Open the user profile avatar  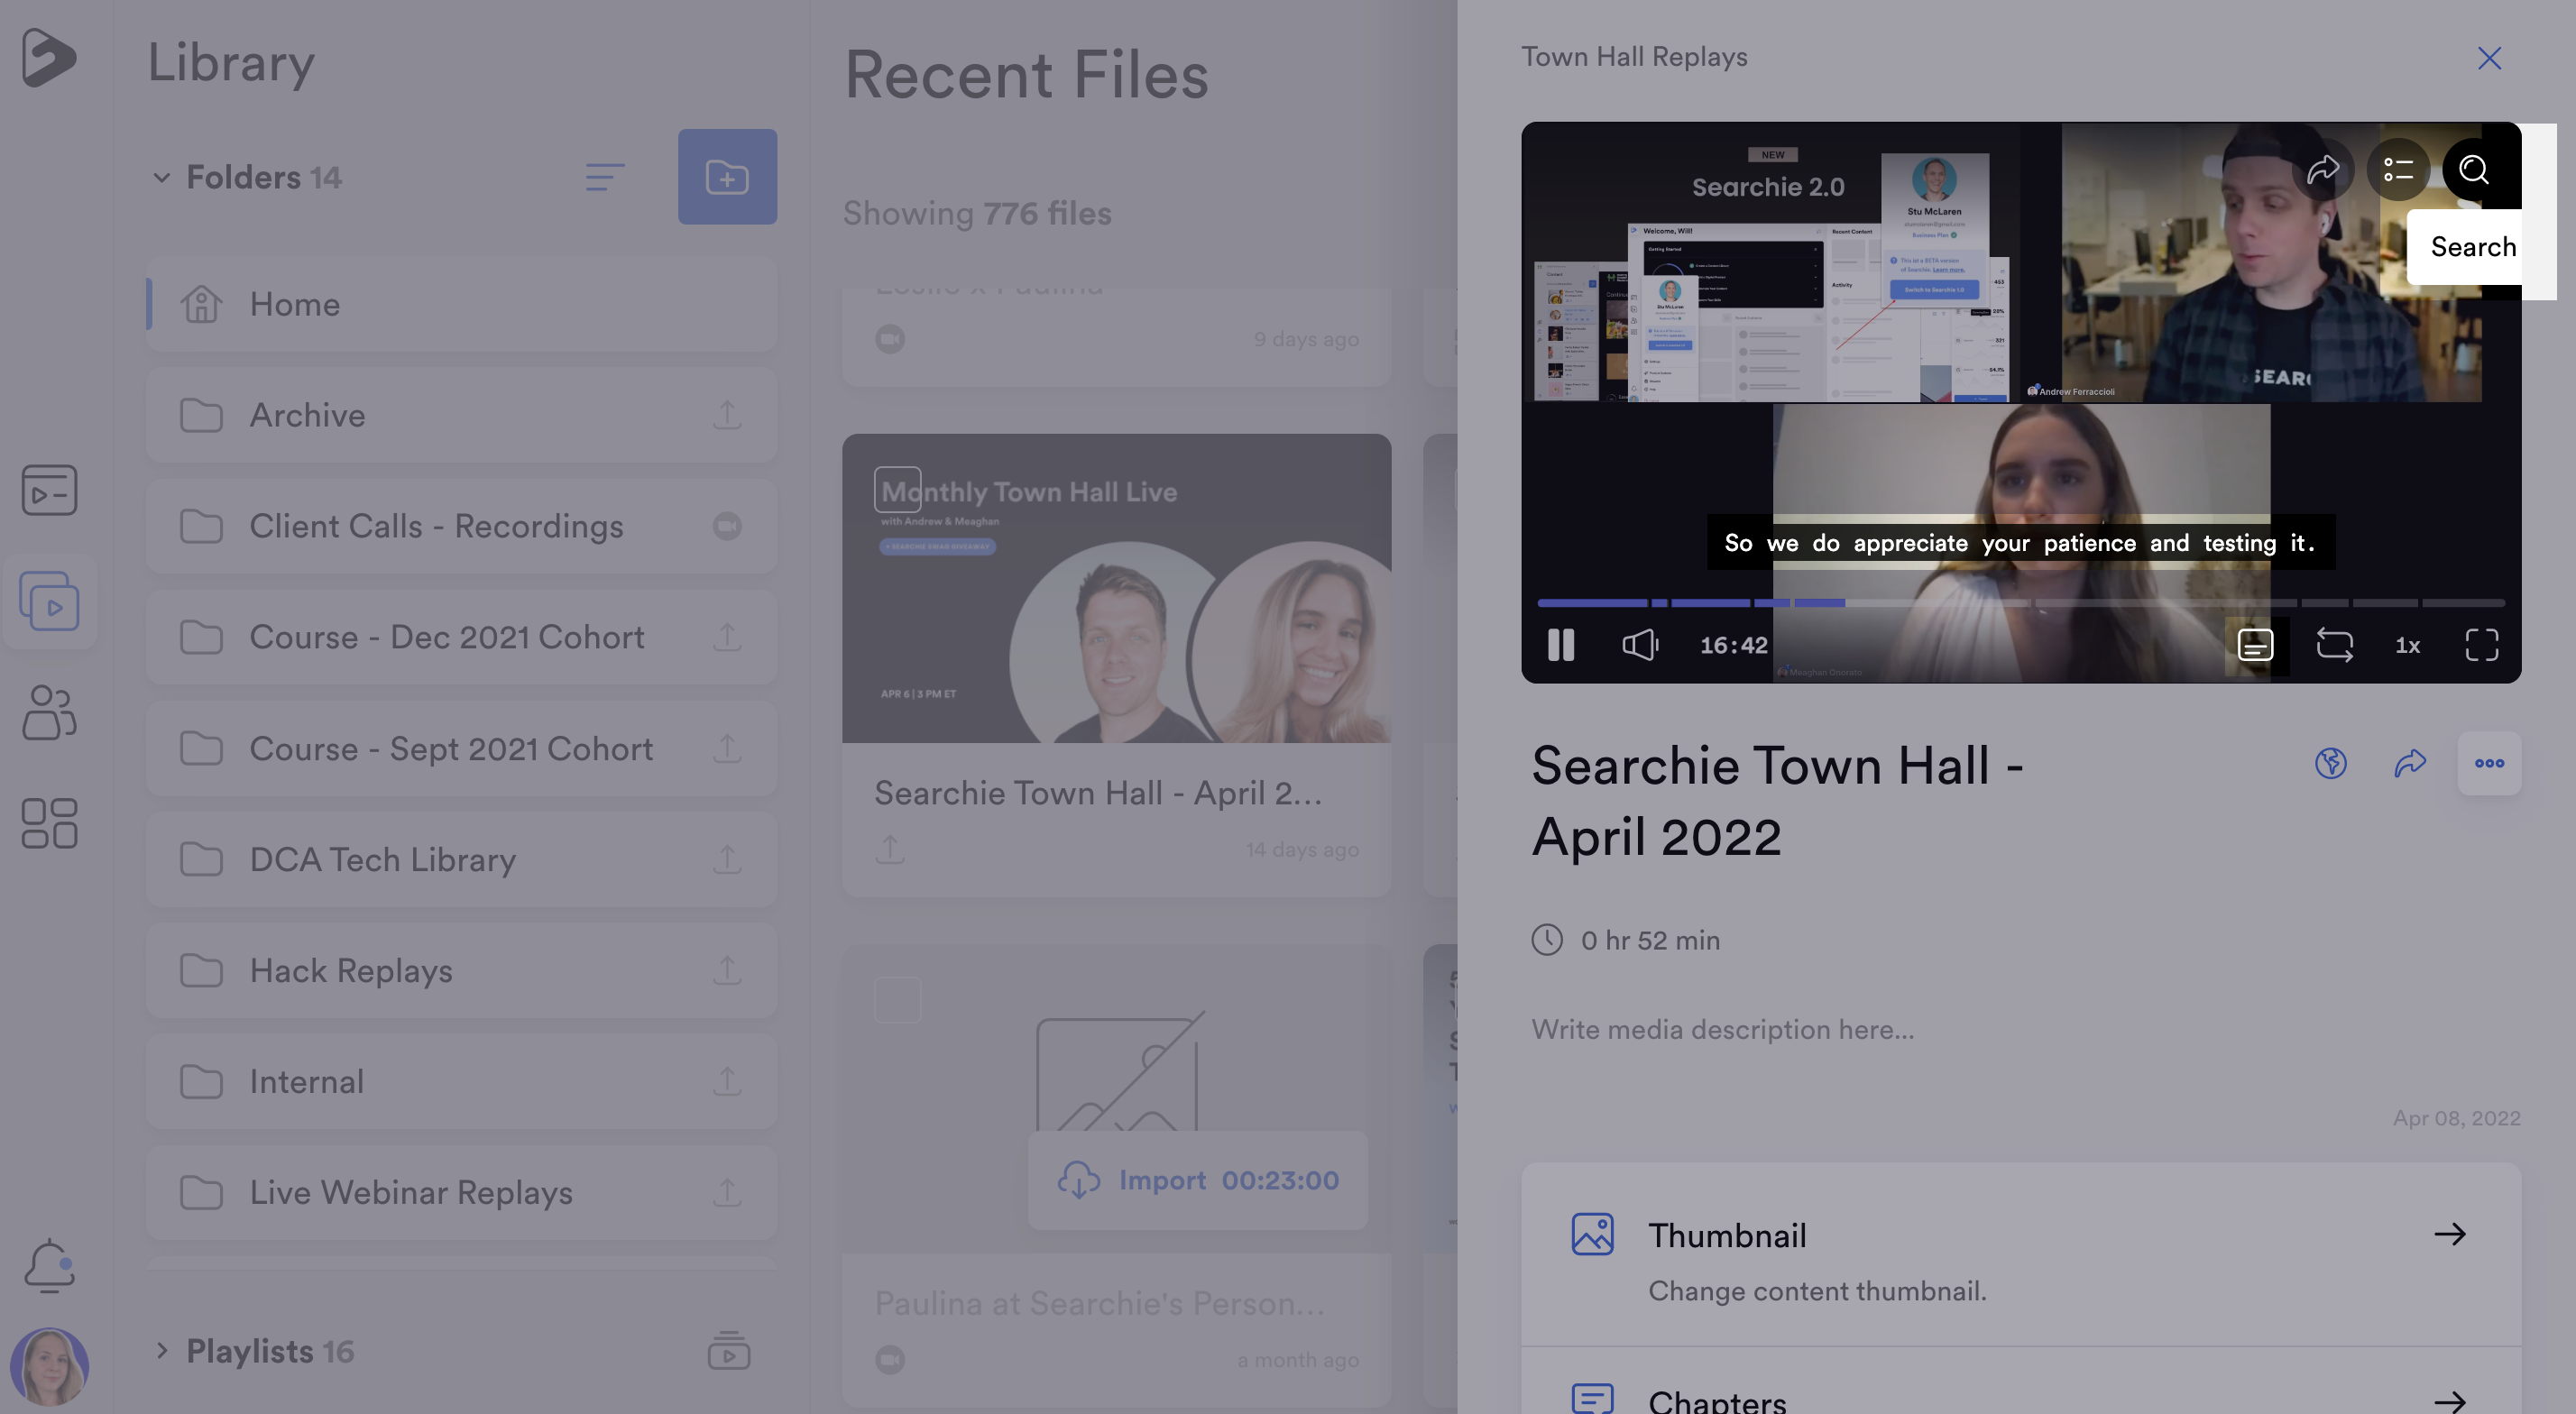coord(49,1367)
